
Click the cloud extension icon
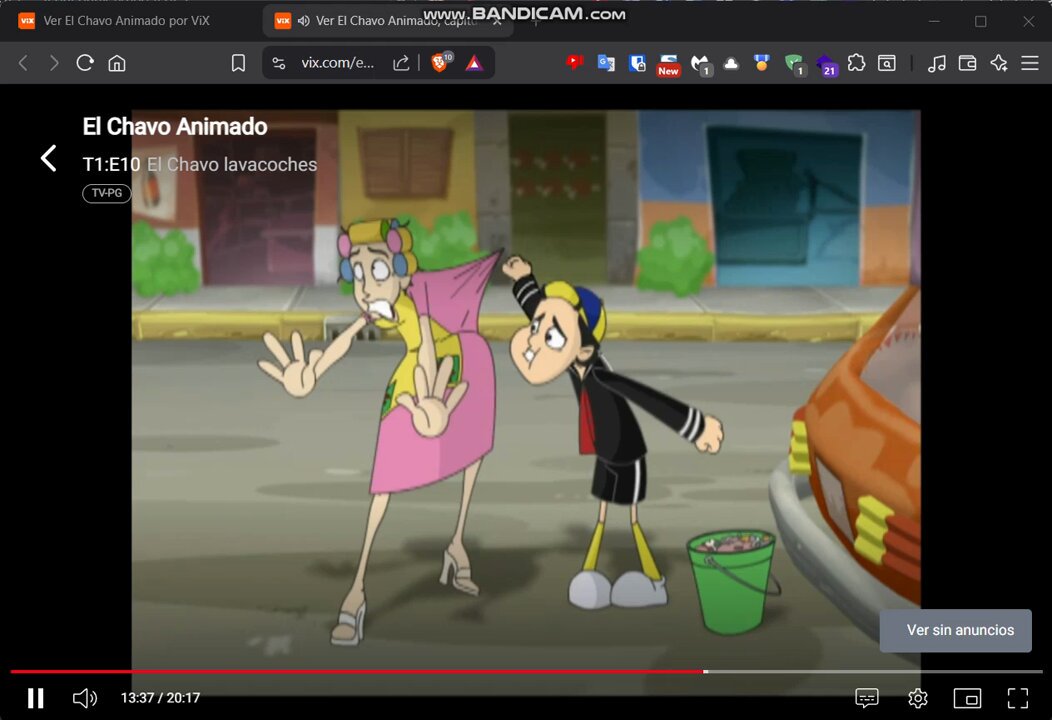[731, 63]
